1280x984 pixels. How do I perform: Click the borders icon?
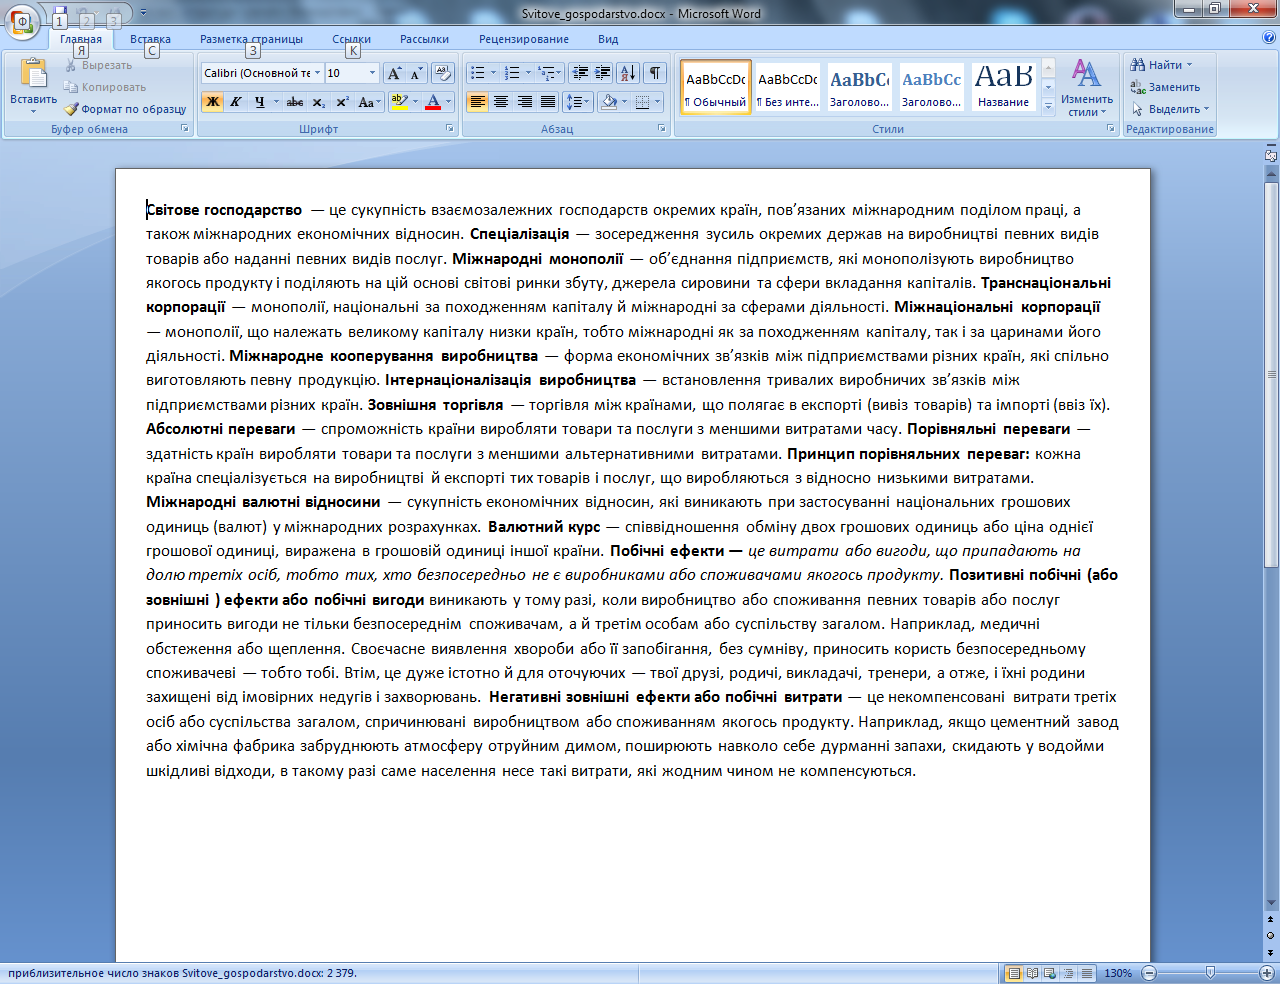(642, 102)
